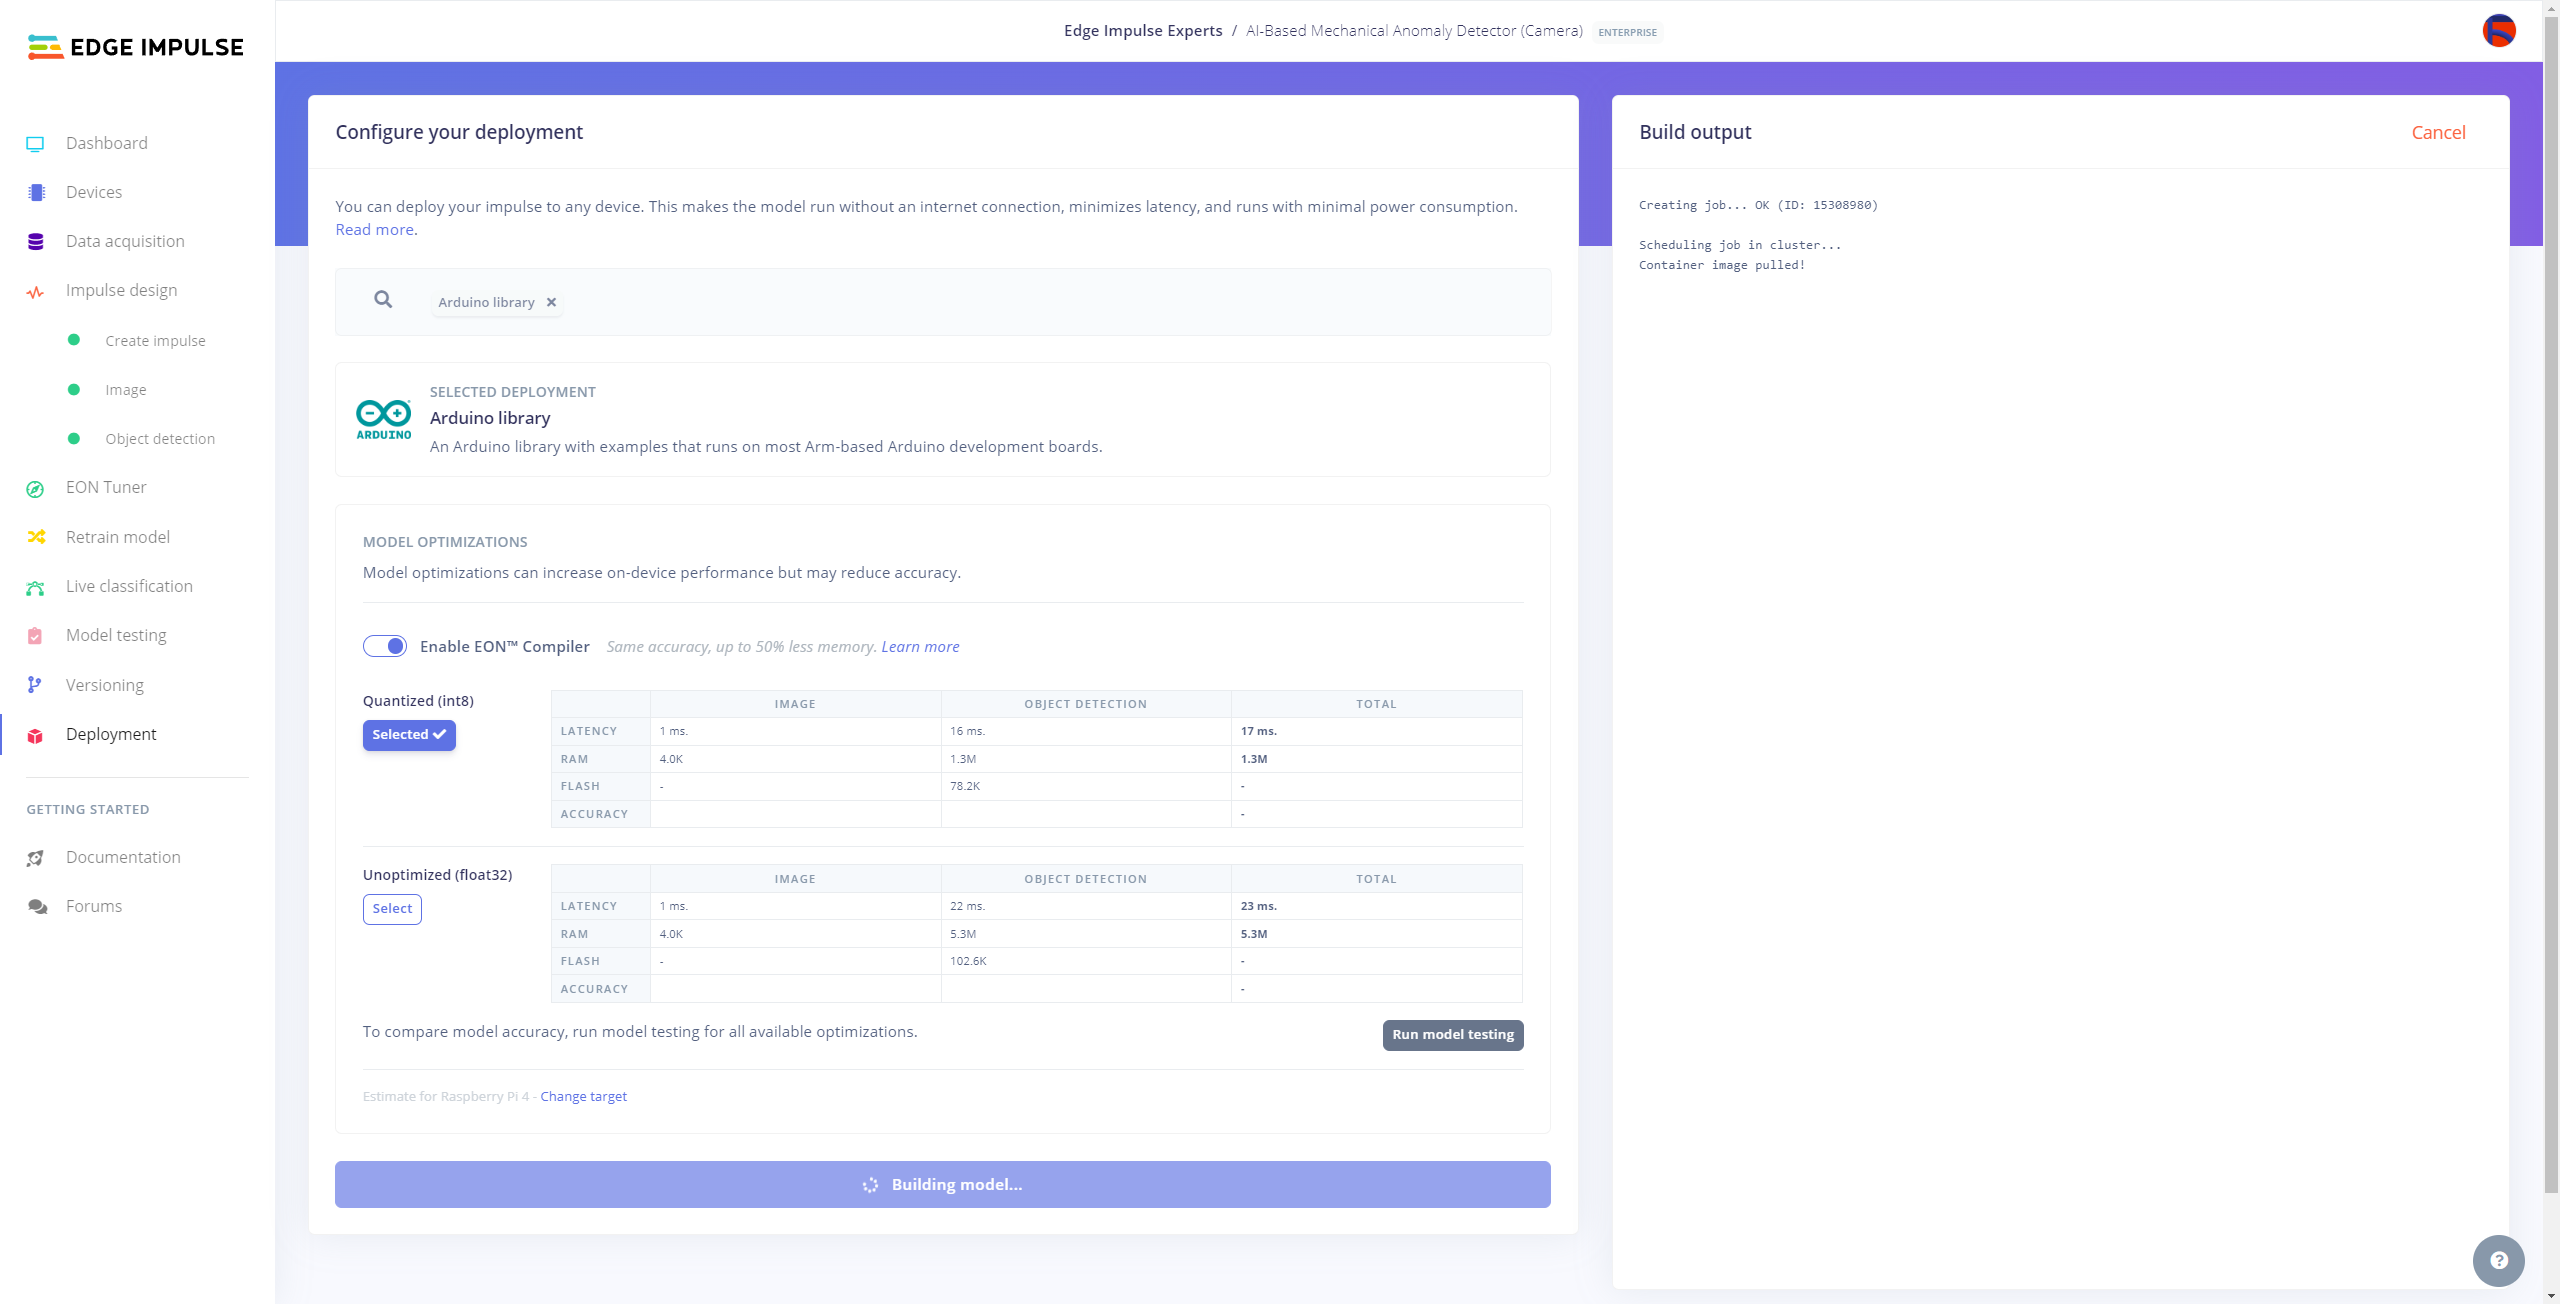Open Forums in getting started section

(x=93, y=905)
